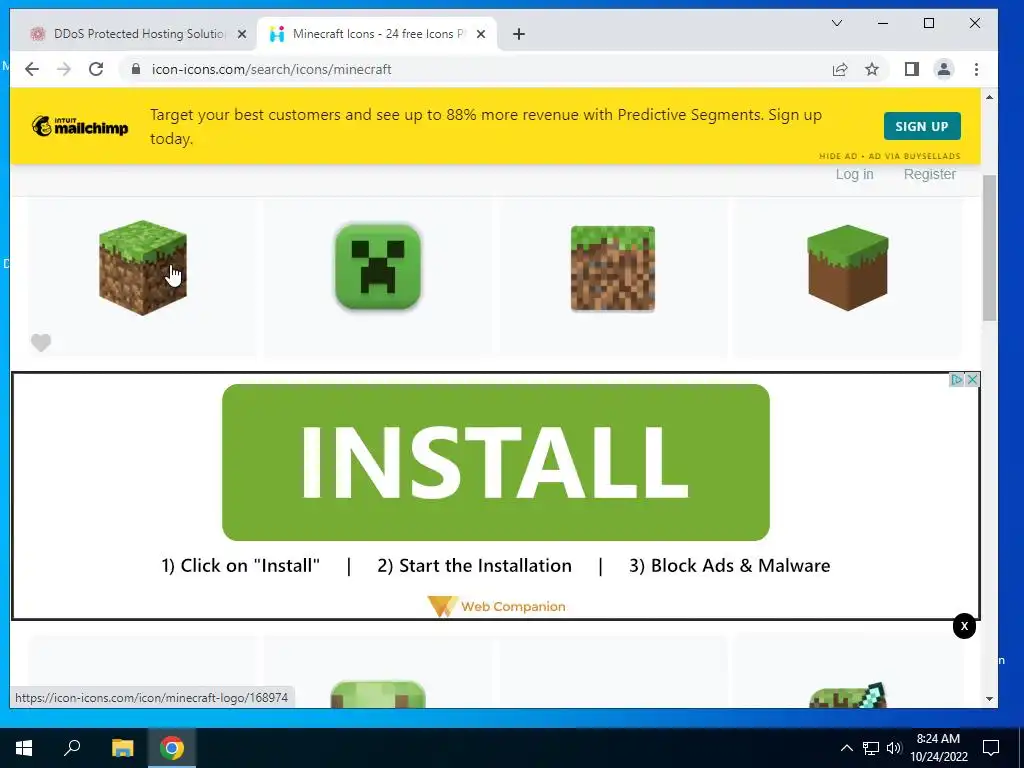Click the scrollbar down arrow
Viewport: 1024px width, 768px height.
989,699
